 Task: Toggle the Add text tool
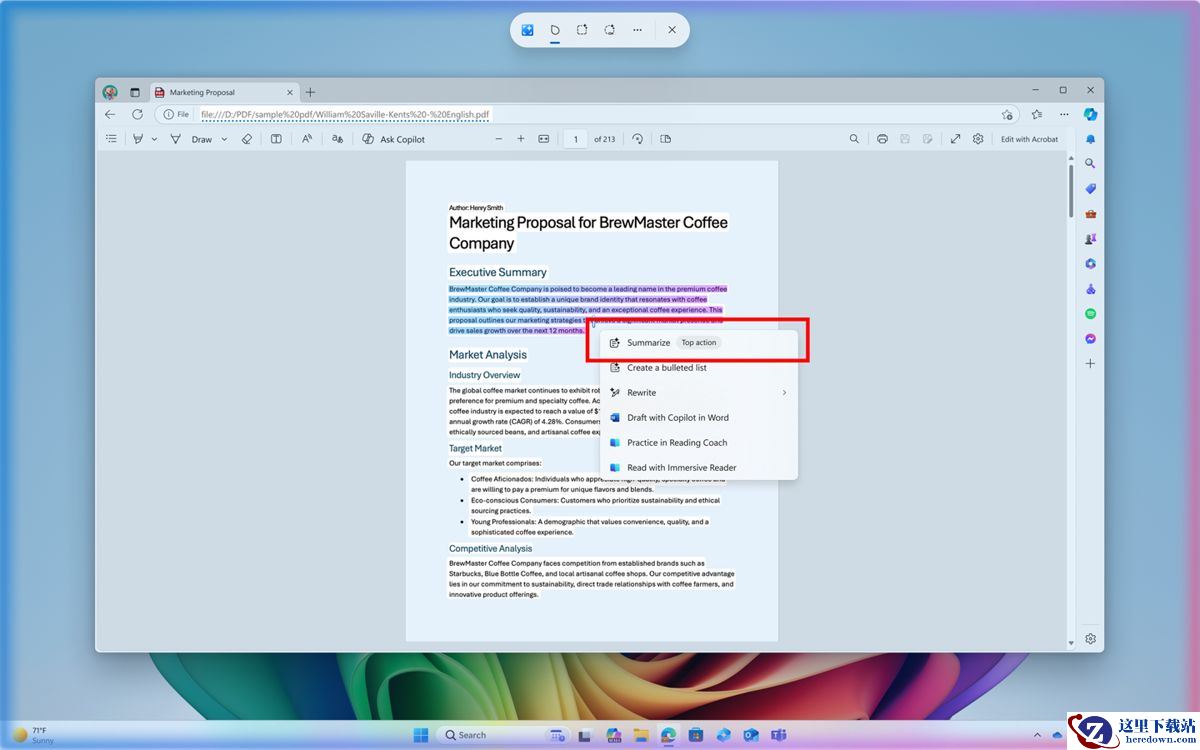pyautogui.click(x=276, y=139)
